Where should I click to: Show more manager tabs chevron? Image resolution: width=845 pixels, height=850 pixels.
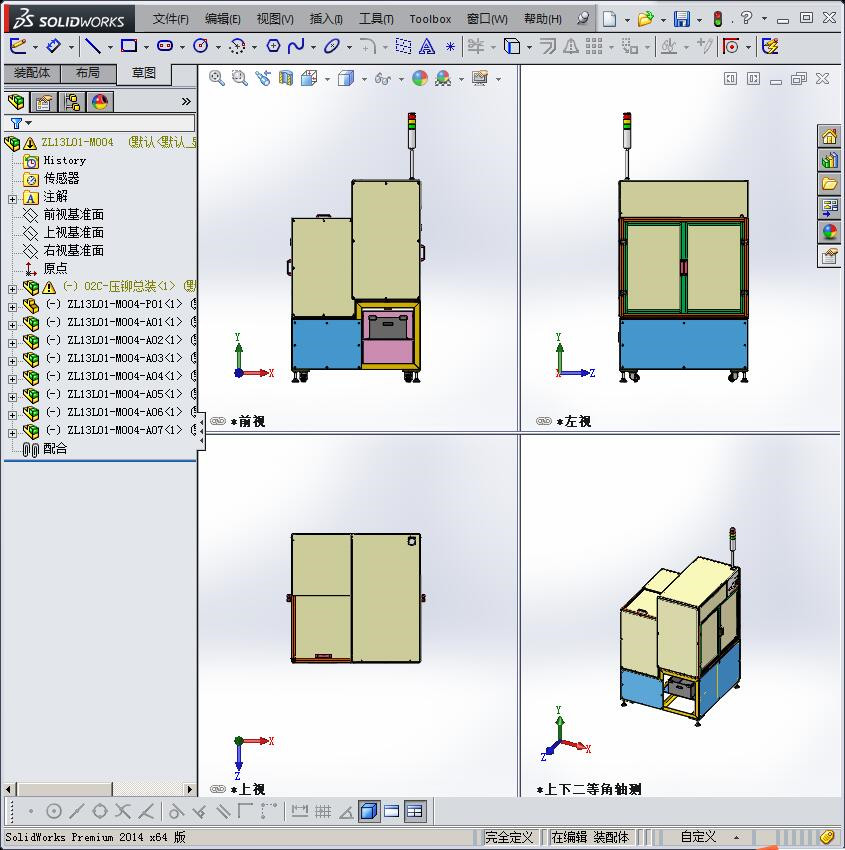186,101
